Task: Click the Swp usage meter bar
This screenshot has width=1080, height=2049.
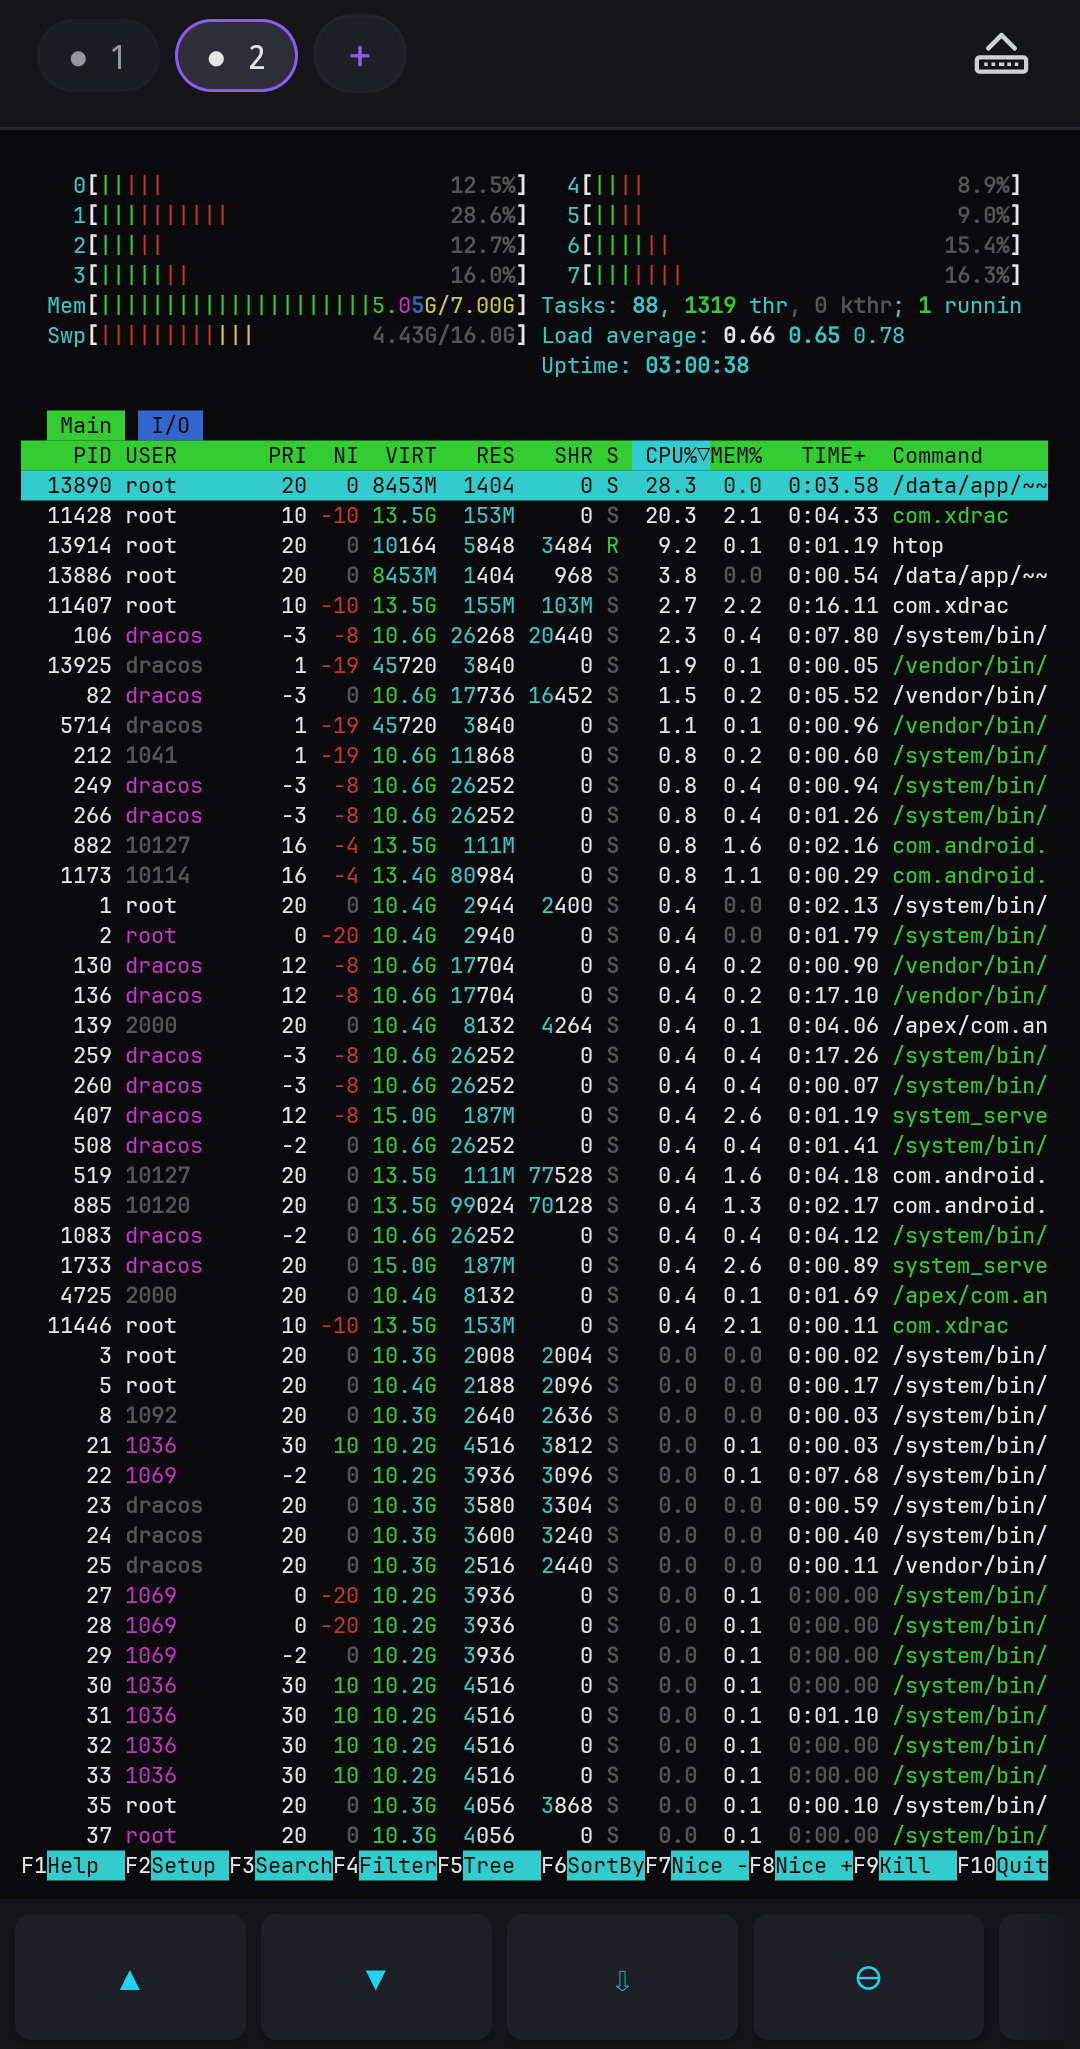Action: 287,335
